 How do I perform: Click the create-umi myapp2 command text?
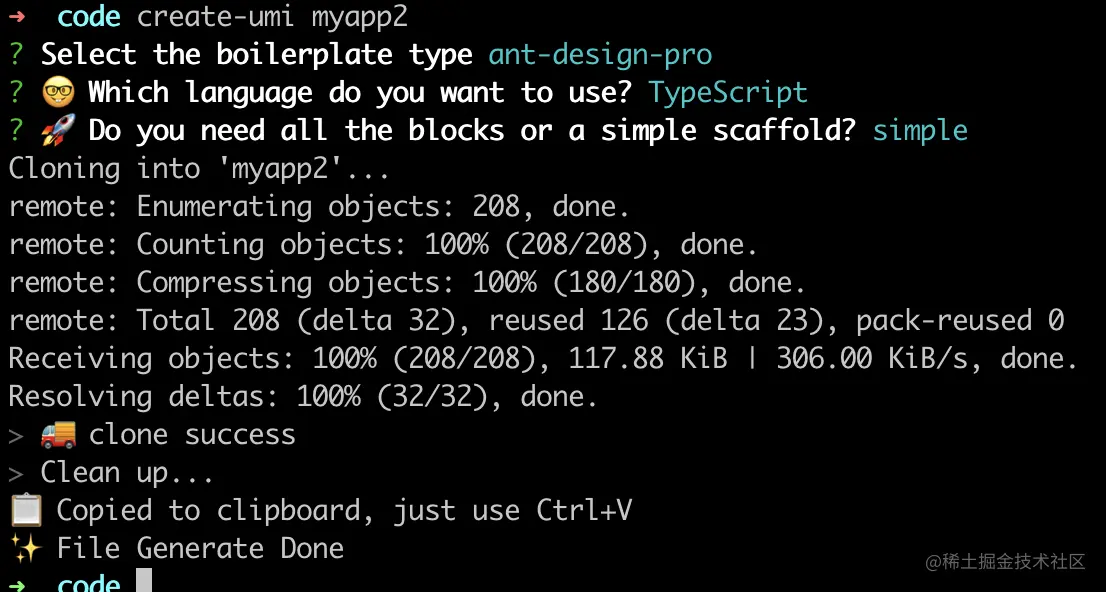[x=272, y=17]
